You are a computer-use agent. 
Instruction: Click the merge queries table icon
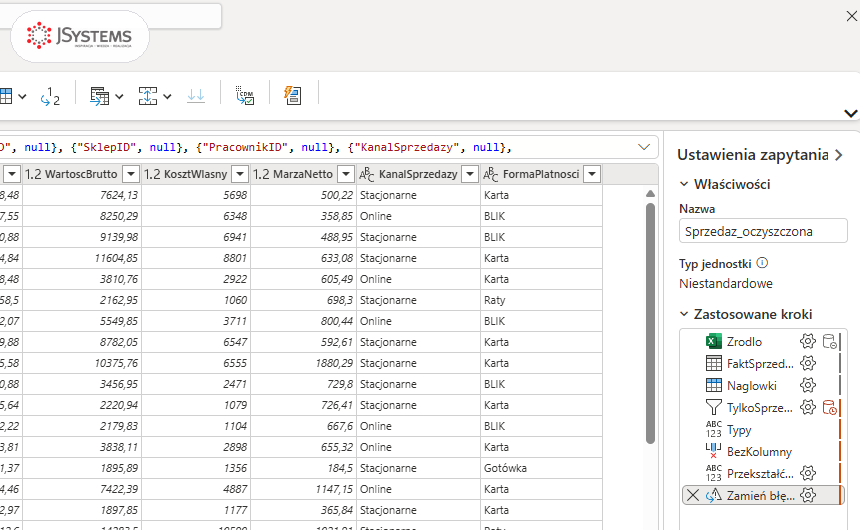coord(99,96)
